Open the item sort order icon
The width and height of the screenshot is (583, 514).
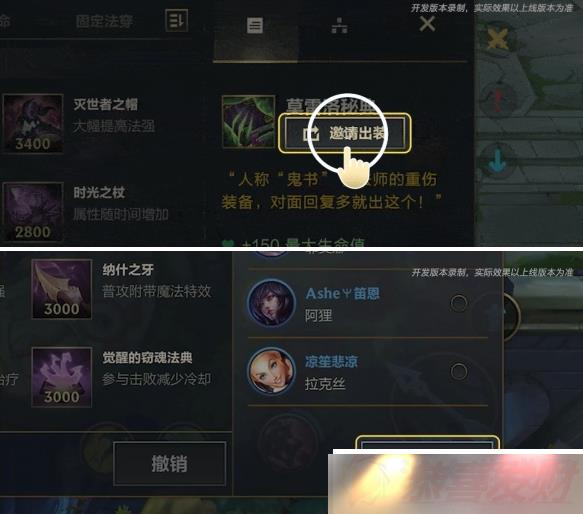tap(176, 20)
